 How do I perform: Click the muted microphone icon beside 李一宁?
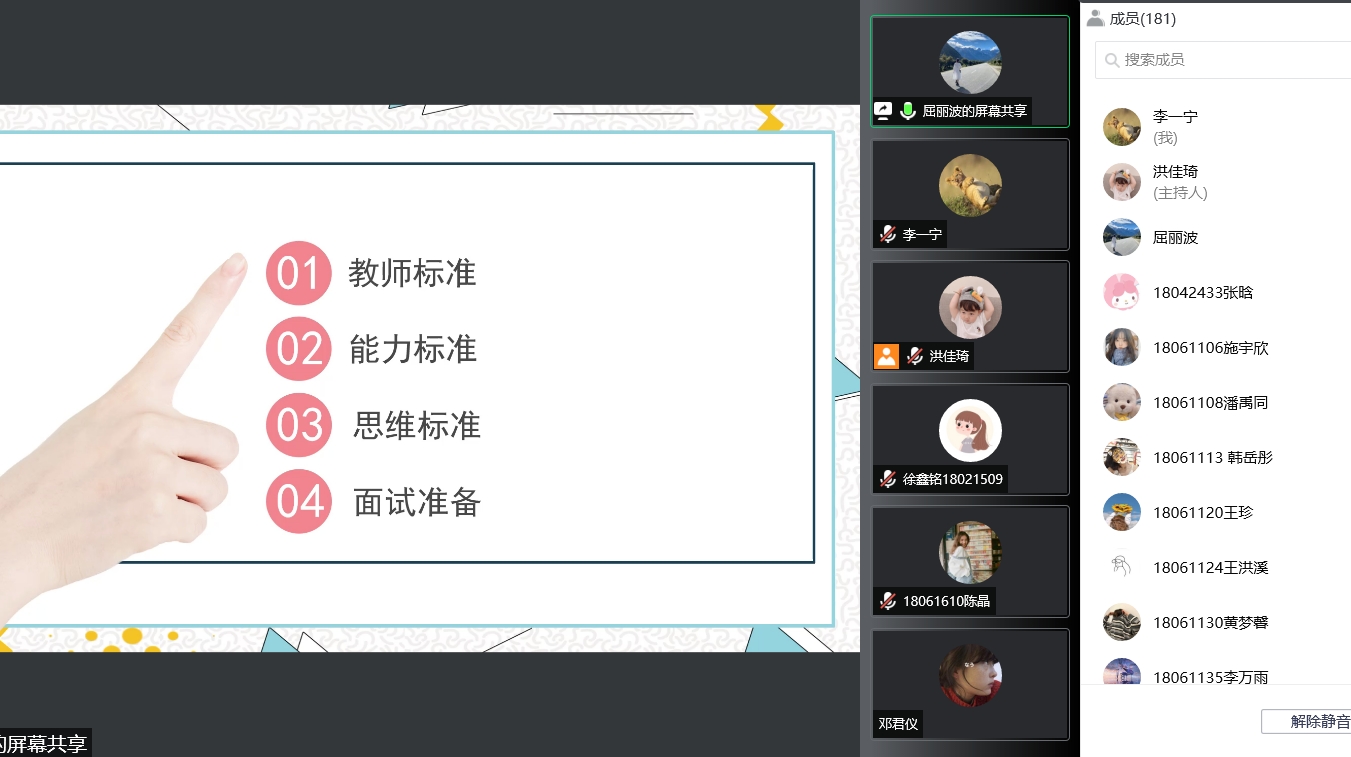[x=887, y=235]
